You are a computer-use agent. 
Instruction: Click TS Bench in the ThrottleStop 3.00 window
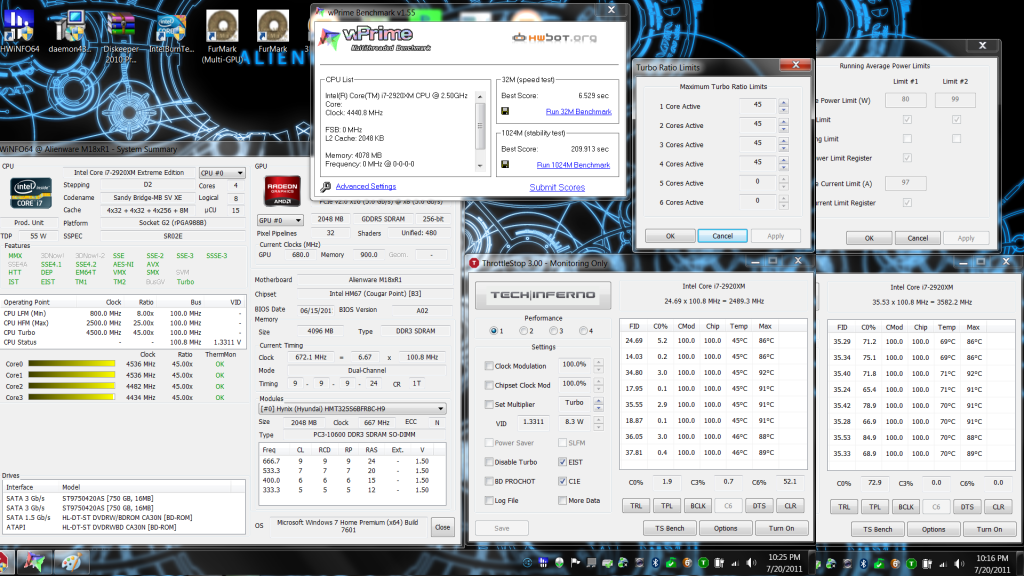pos(669,528)
